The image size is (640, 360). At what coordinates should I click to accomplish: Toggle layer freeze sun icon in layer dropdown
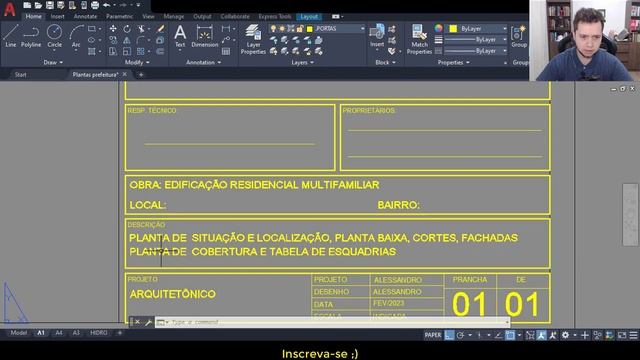pyautogui.click(x=282, y=29)
